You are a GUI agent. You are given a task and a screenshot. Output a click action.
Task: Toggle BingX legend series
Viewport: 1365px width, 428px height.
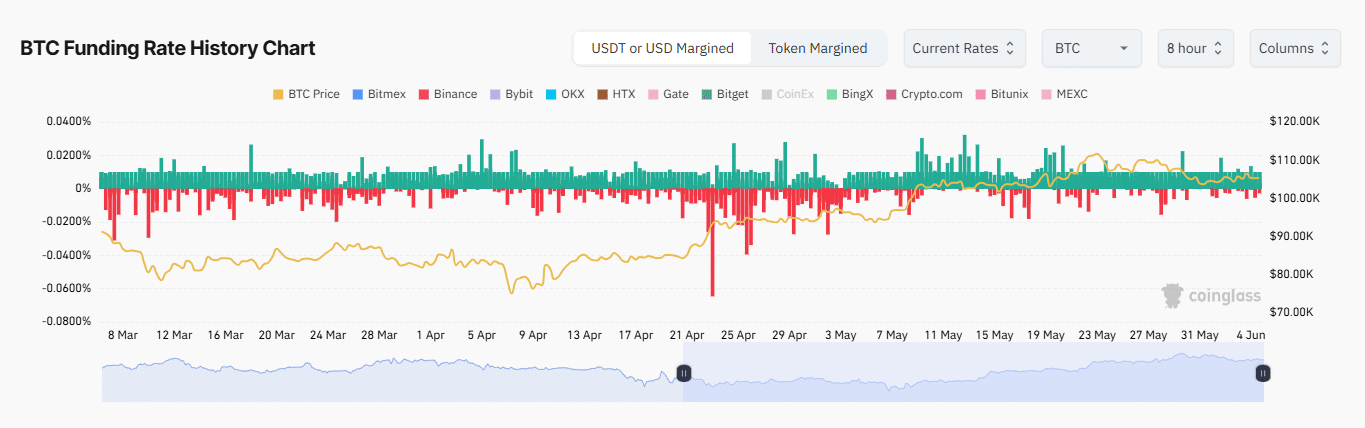[850, 94]
